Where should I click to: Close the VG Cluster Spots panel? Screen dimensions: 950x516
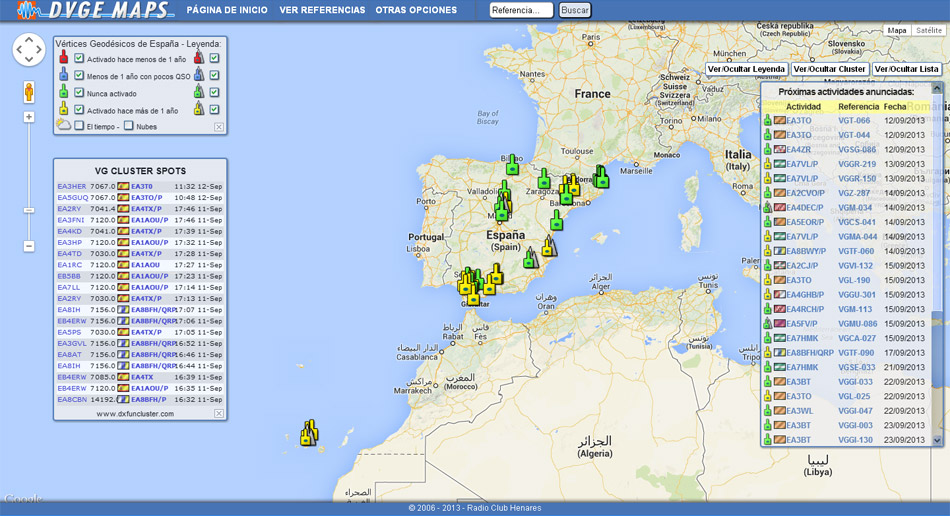(x=219, y=414)
